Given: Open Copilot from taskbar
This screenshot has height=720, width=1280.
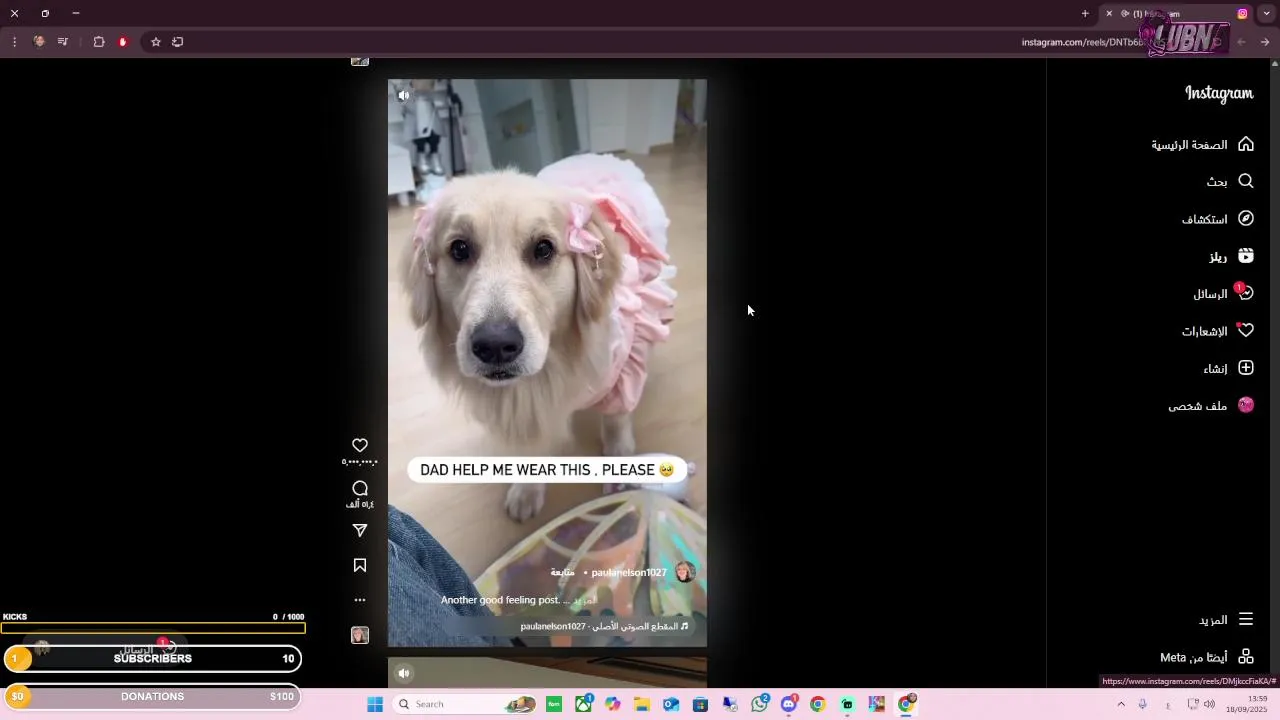Looking at the screenshot, I should point(613,704).
